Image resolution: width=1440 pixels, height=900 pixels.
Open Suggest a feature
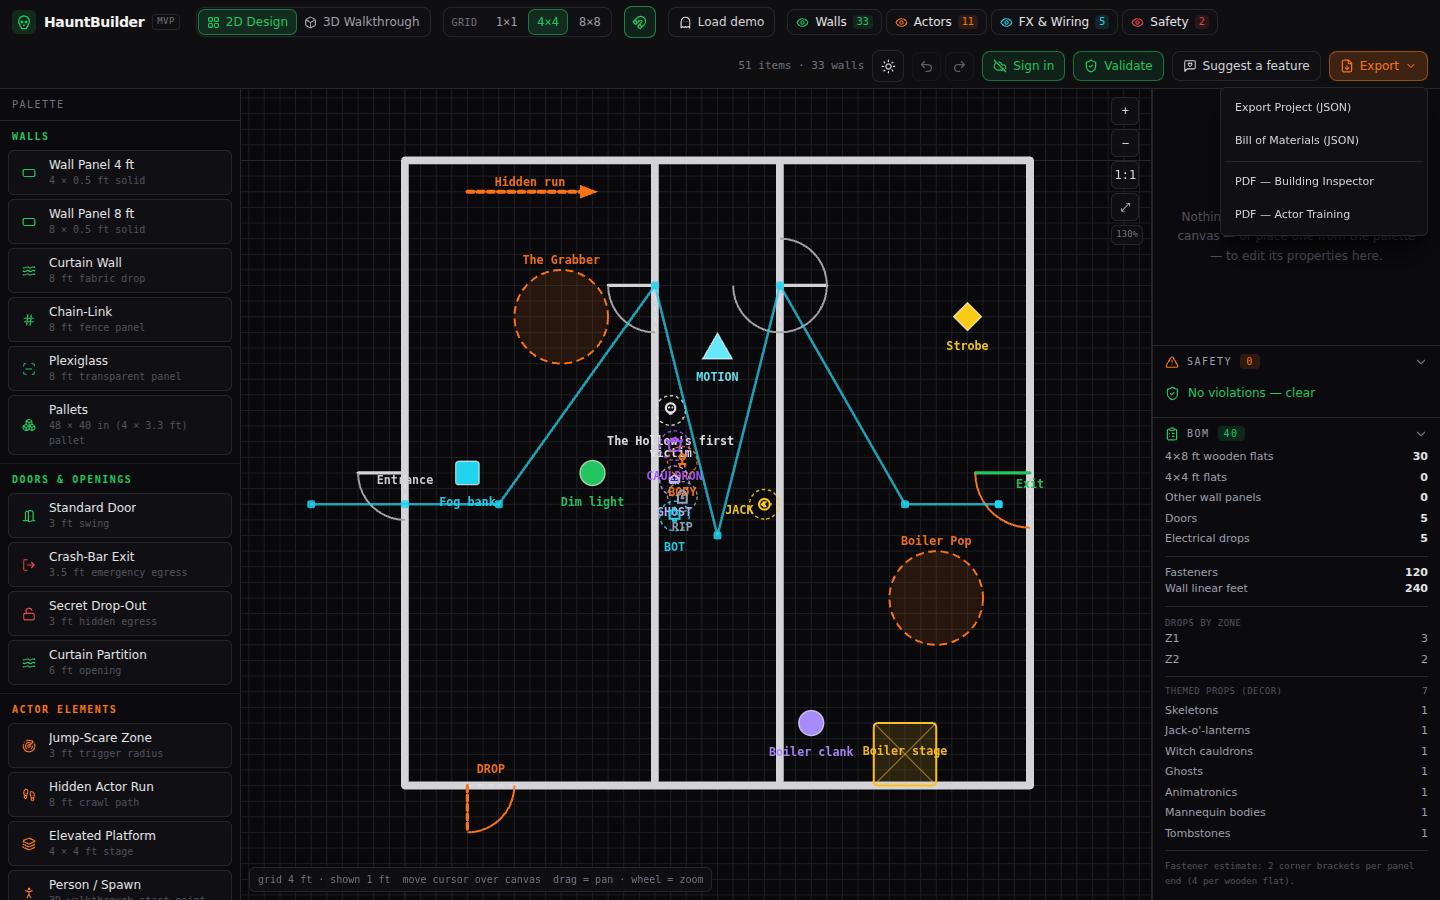coord(1246,66)
